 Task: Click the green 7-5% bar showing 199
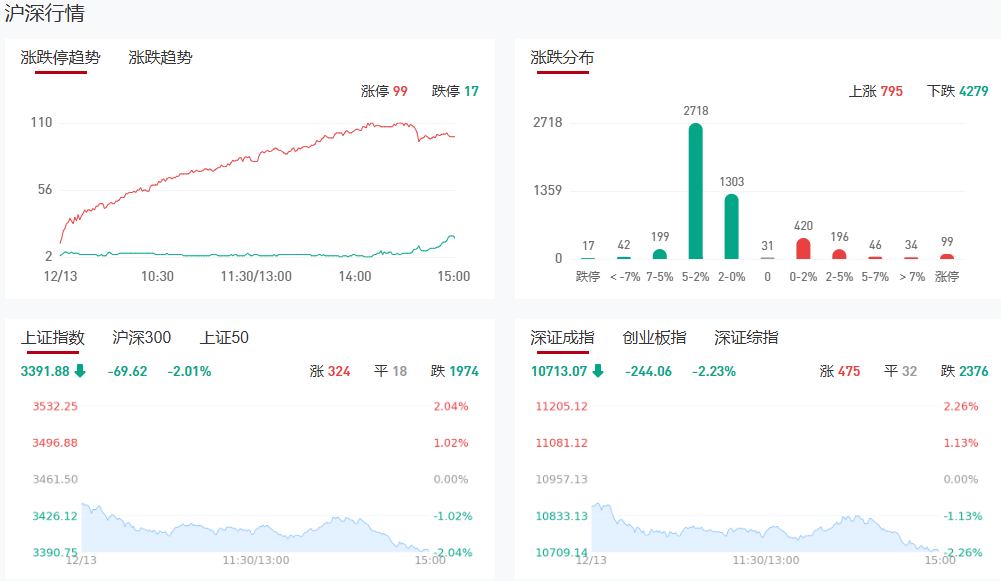coord(659,254)
